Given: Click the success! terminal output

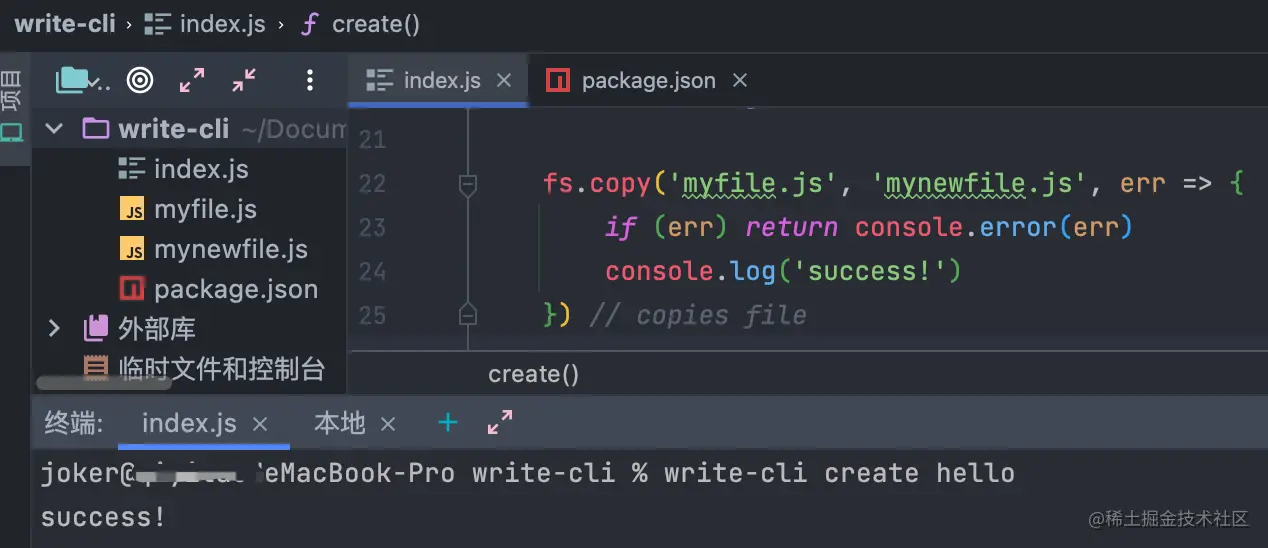Looking at the screenshot, I should click(103, 517).
